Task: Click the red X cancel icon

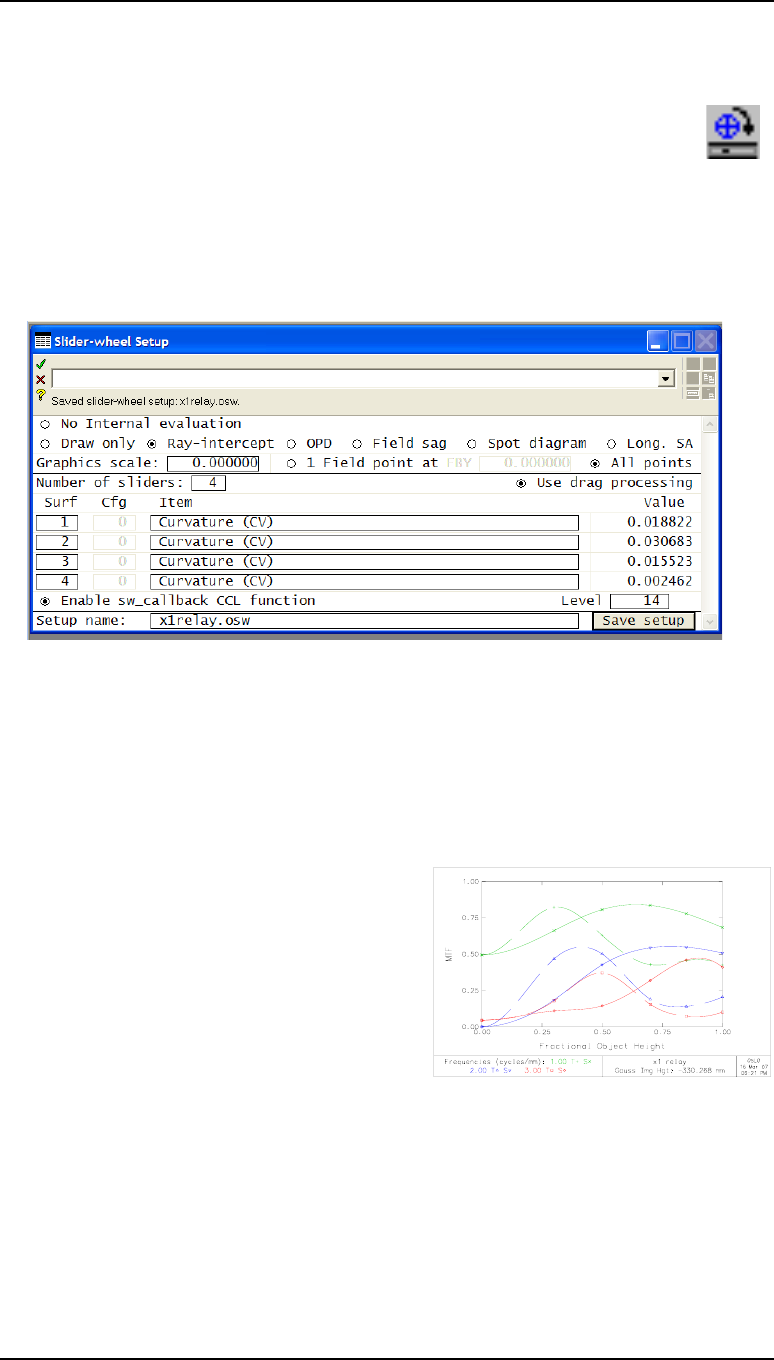Action: coord(41,380)
